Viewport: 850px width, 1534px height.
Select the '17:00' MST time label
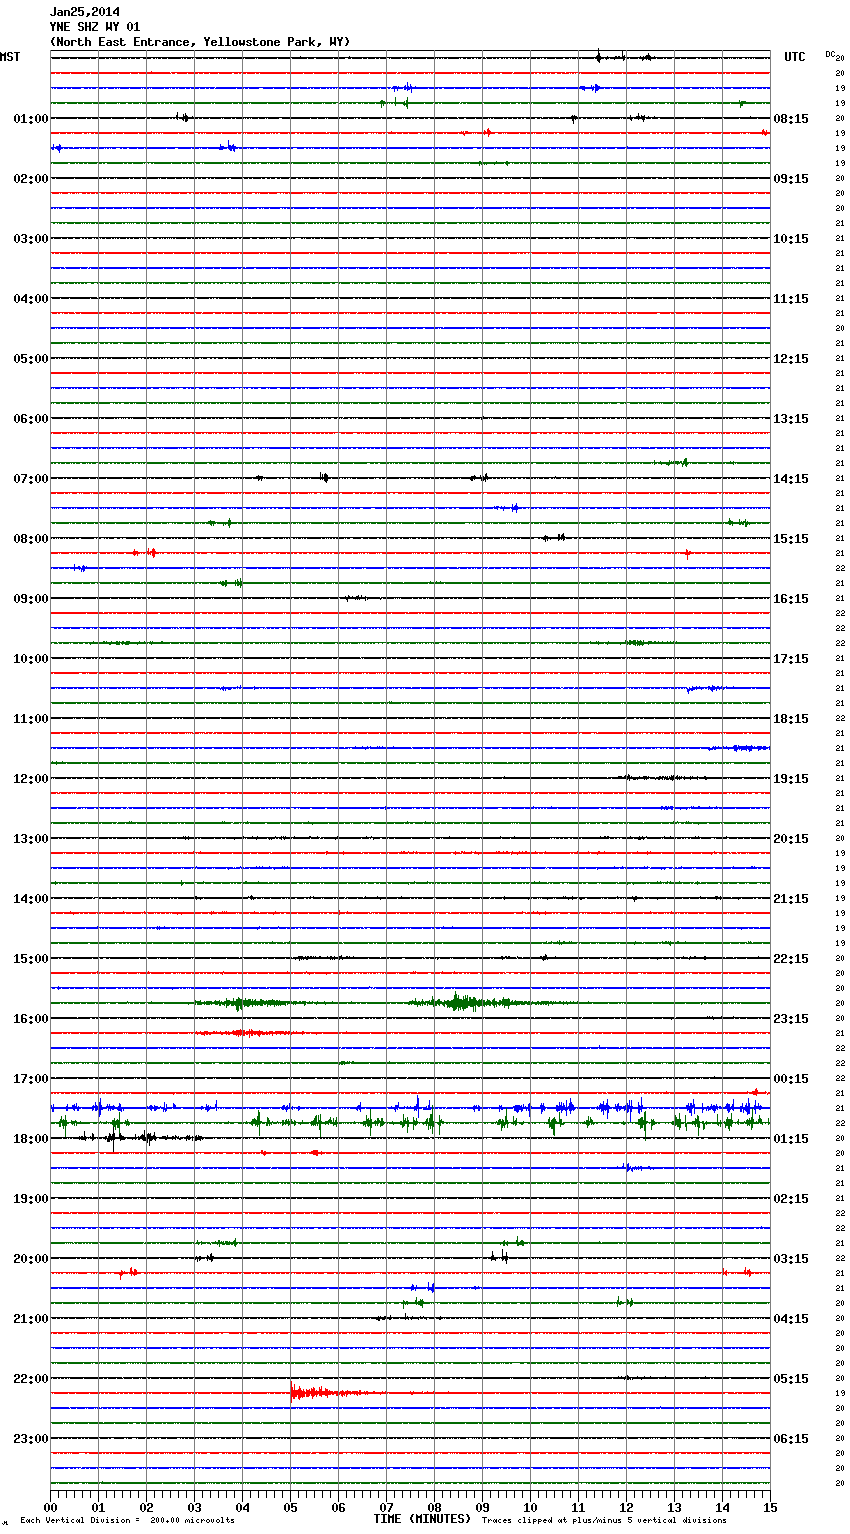pyautogui.click(x=31, y=1079)
